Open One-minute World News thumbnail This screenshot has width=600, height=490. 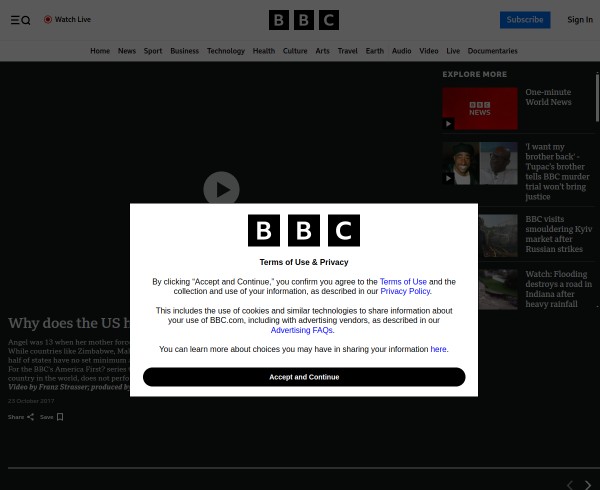[480, 108]
